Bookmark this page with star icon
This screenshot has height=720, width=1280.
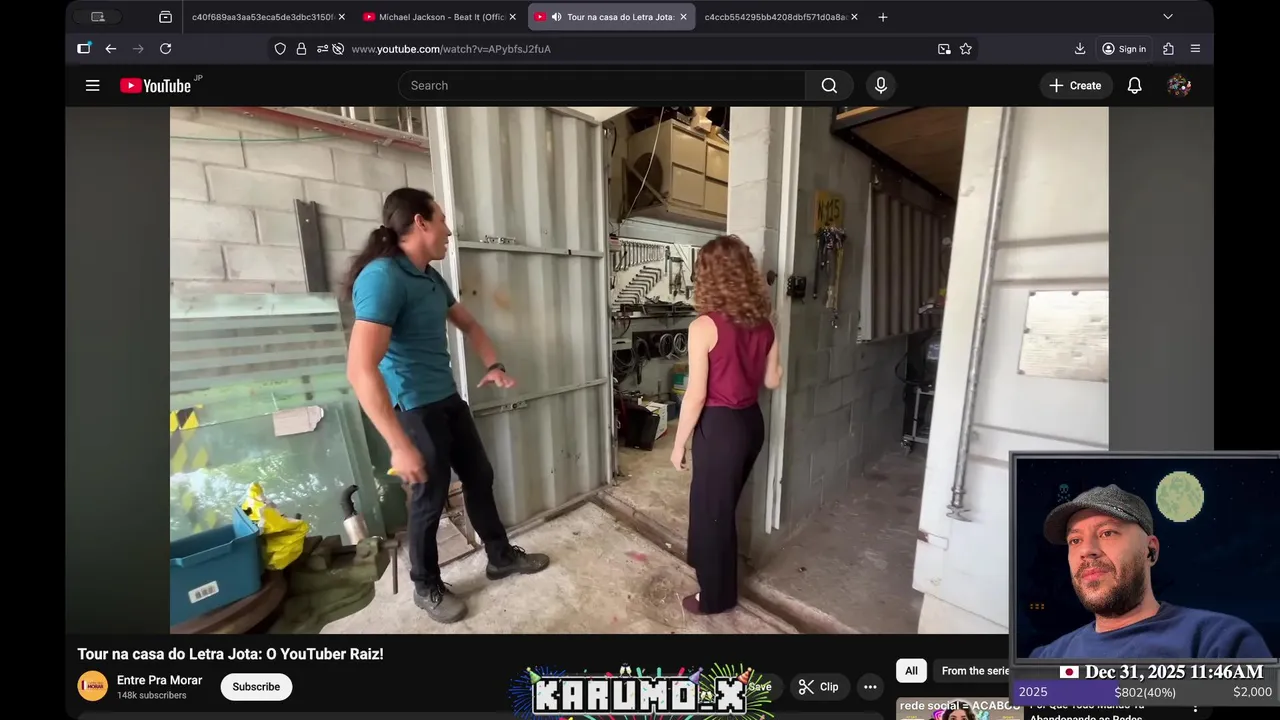pyautogui.click(x=966, y=49)
